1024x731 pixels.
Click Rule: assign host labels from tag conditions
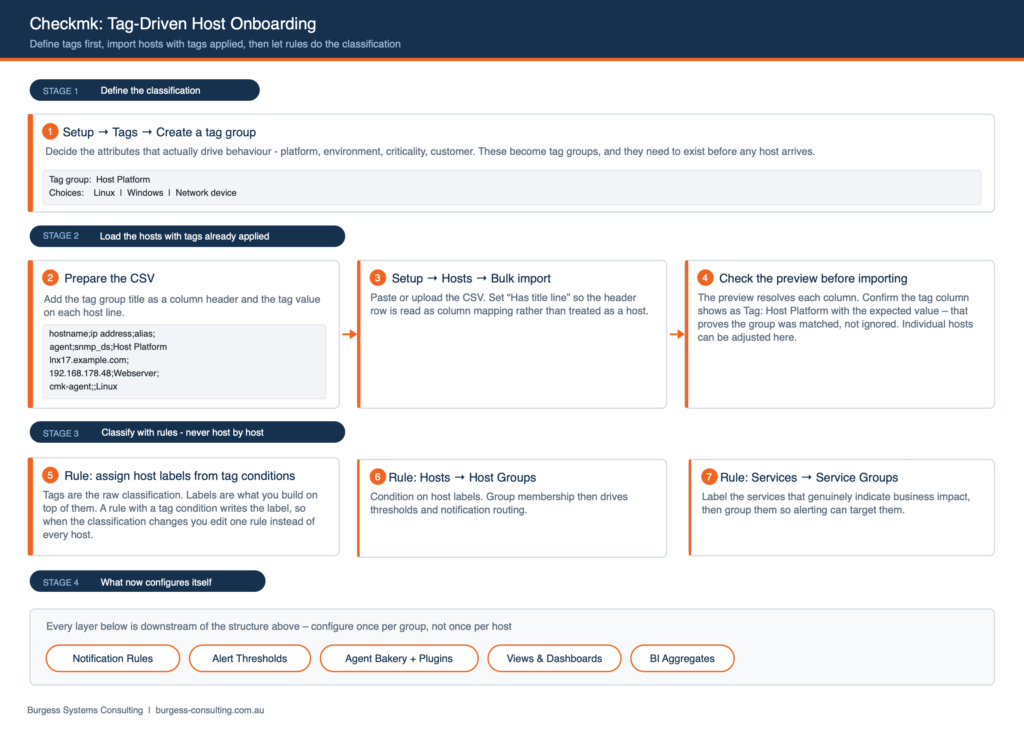(x=180, y=476)
